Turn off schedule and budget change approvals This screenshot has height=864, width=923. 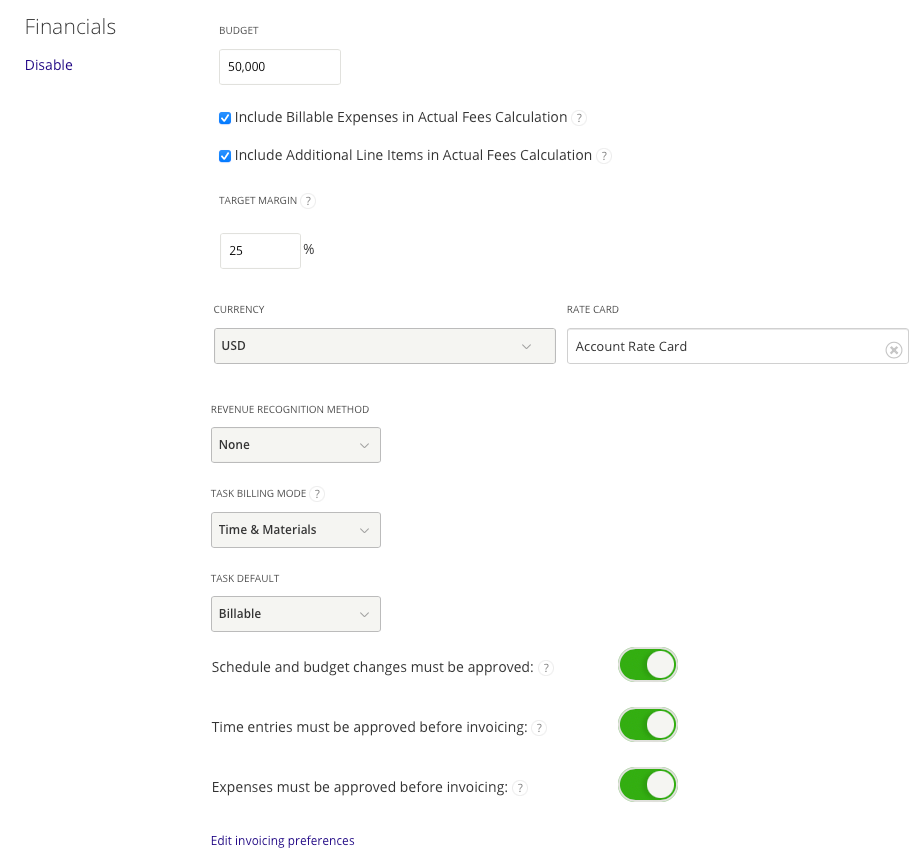point(647,664)
